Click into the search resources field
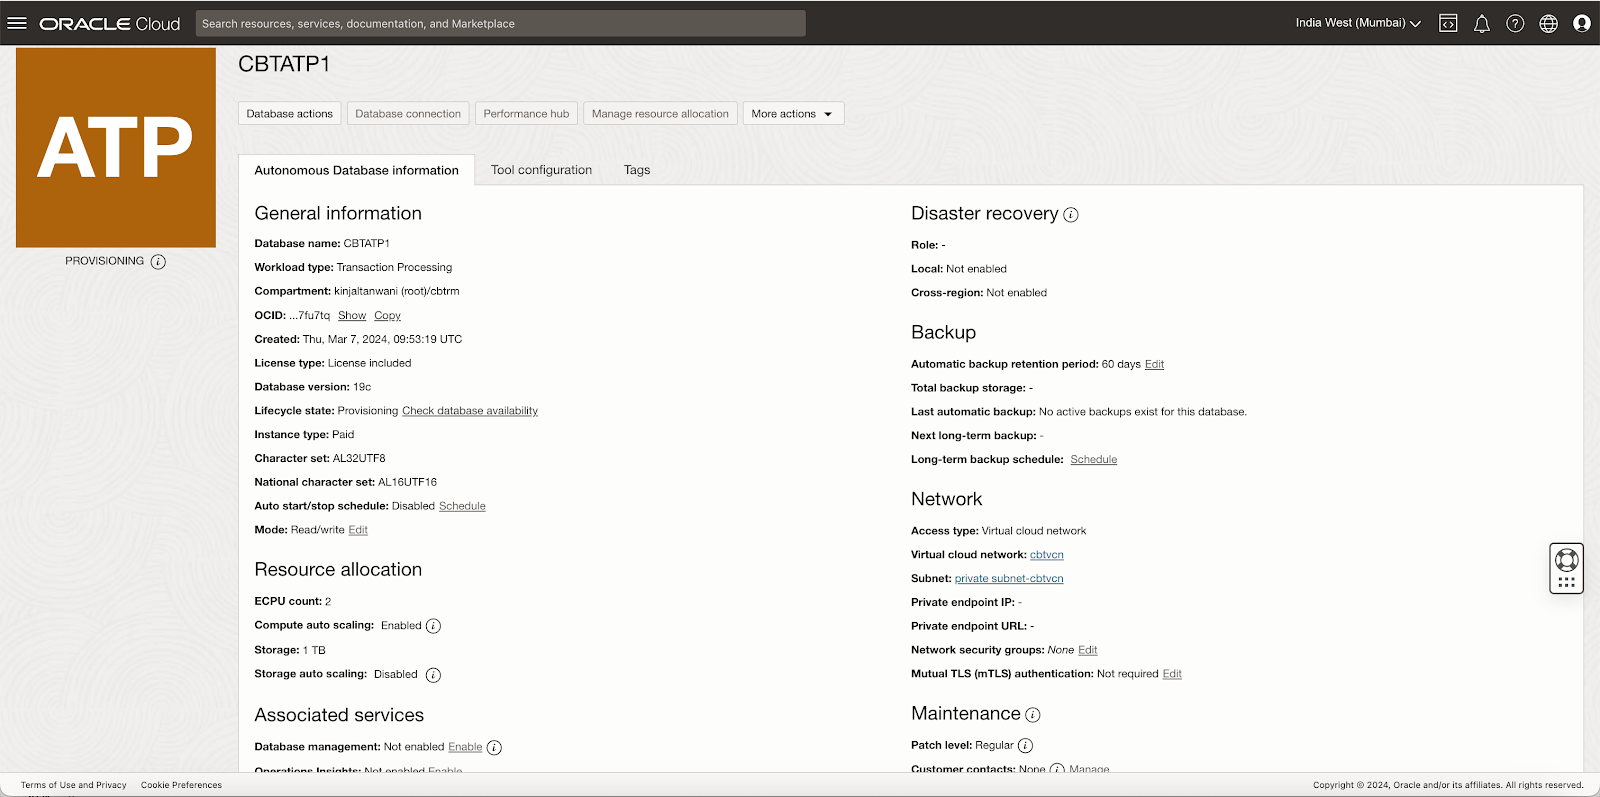 (x=500, y=23)
